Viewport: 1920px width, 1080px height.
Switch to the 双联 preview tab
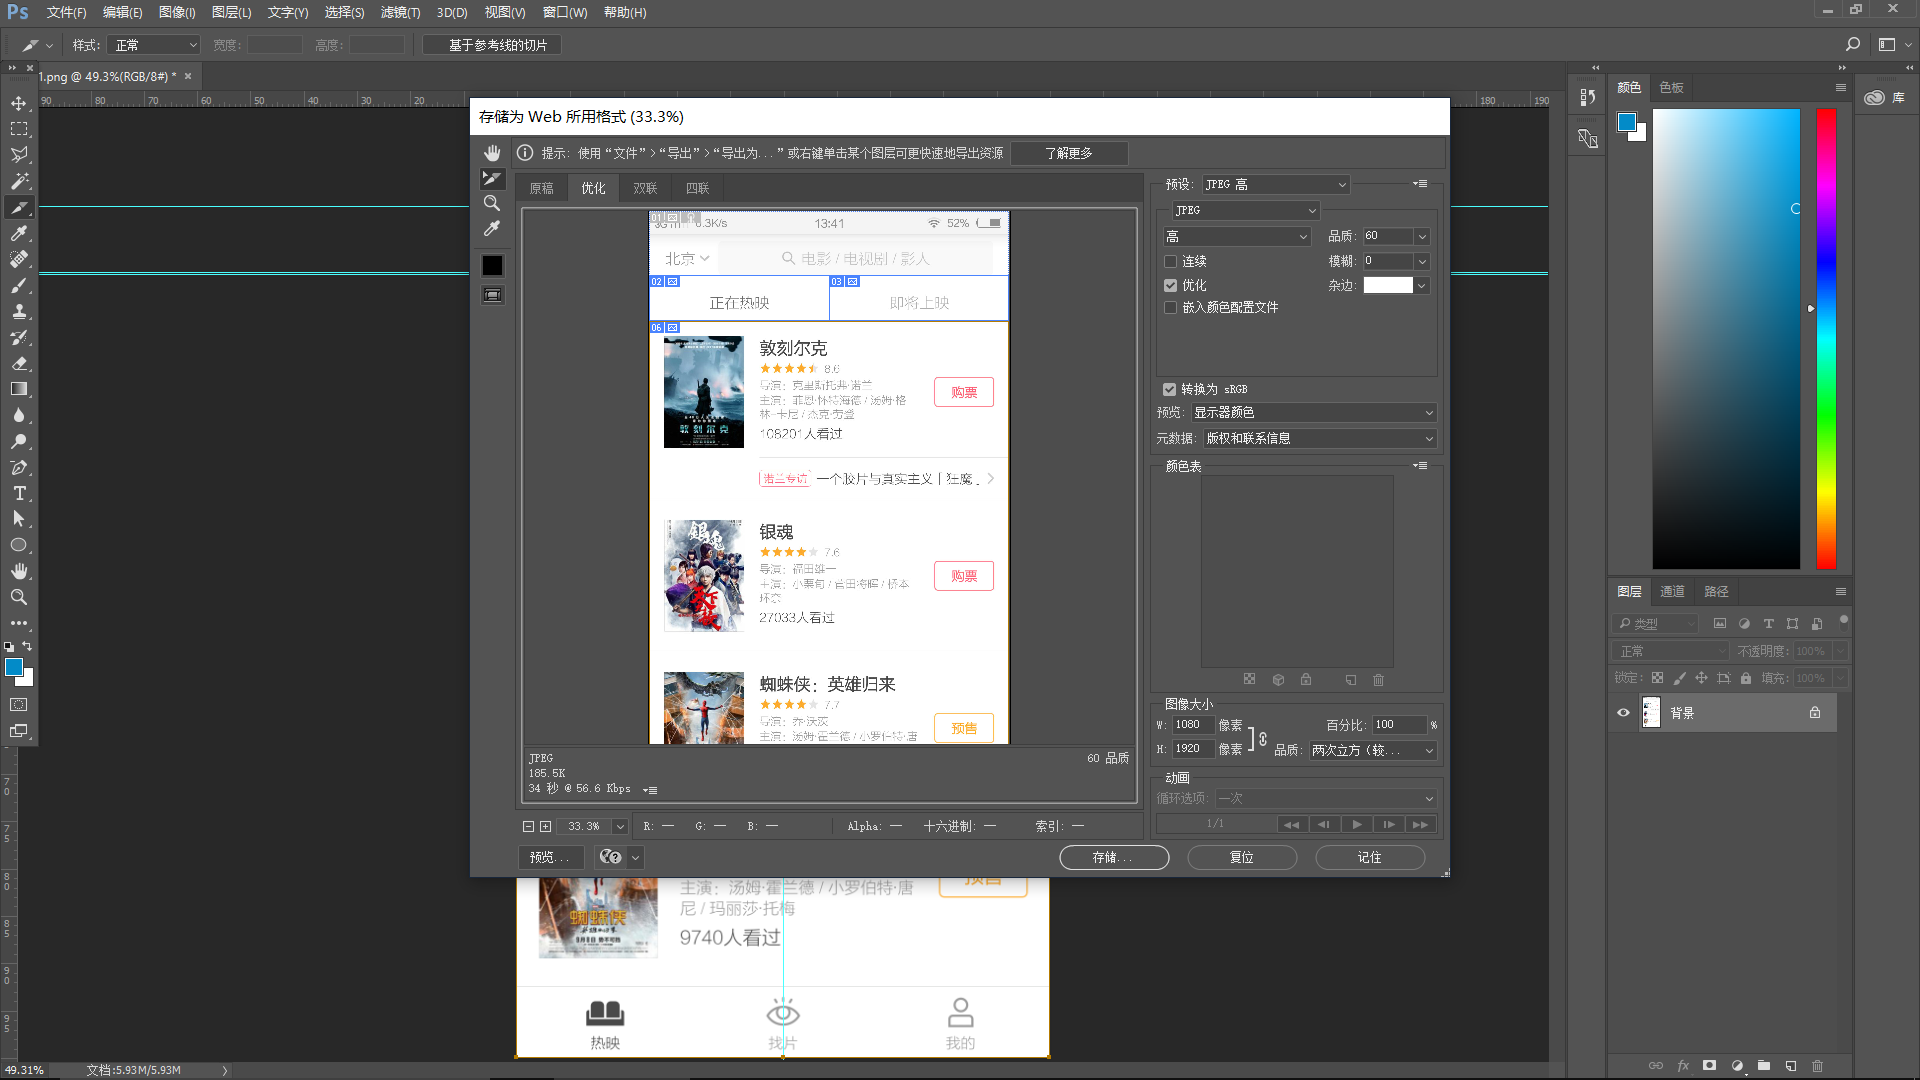click(645, 188)
